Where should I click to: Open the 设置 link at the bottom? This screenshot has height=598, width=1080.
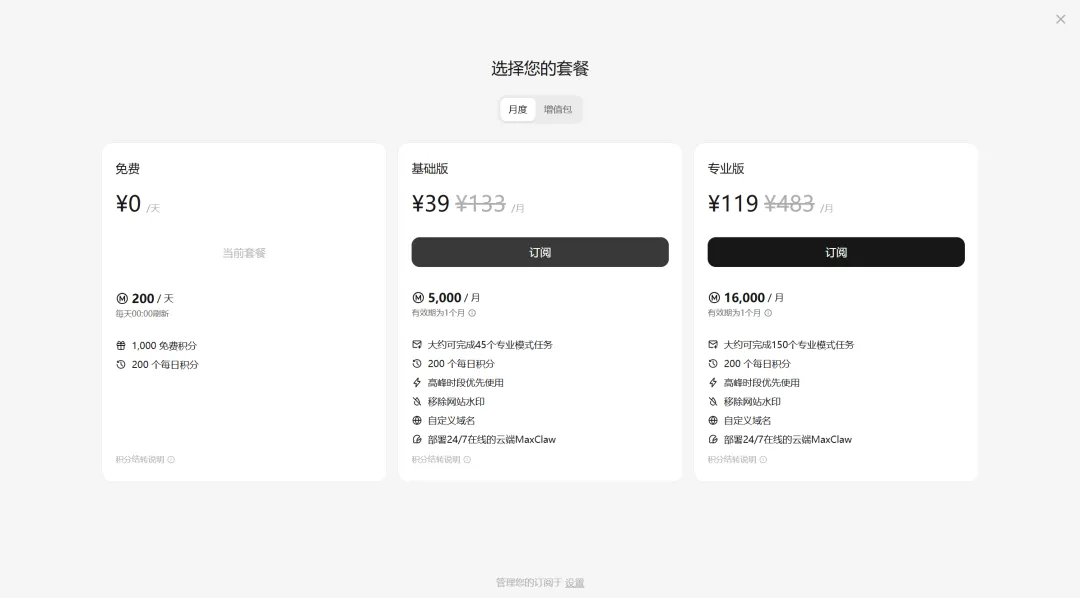click(x=574, y=583)
